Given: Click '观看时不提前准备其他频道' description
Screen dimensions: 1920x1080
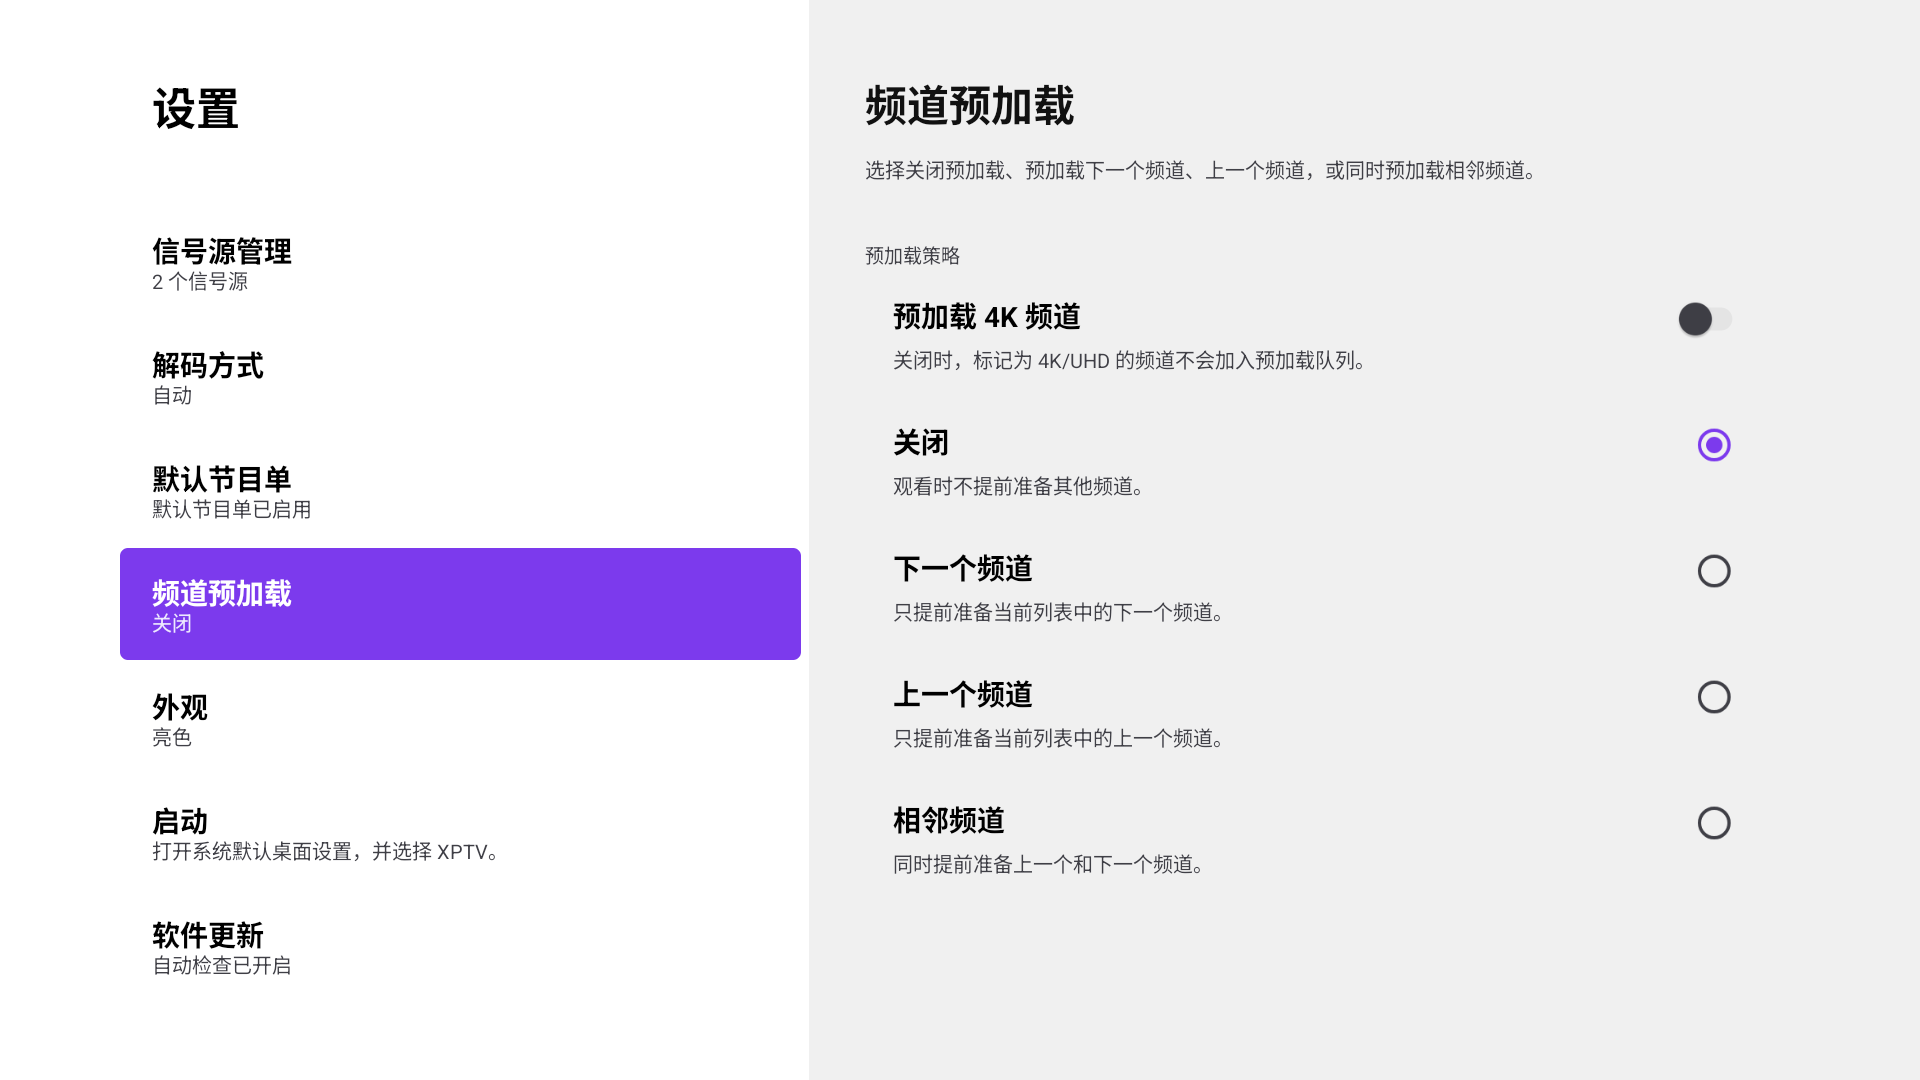Looking at the screenshot, I should pyautogui.click(x=1019, y=486).
